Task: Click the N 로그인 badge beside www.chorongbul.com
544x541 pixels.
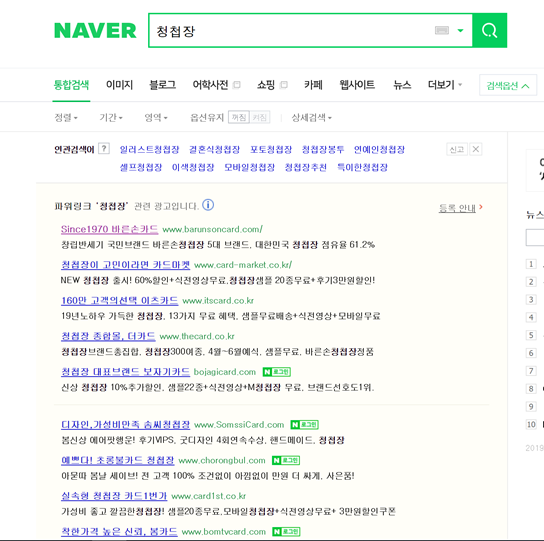Action: [286, 460]
